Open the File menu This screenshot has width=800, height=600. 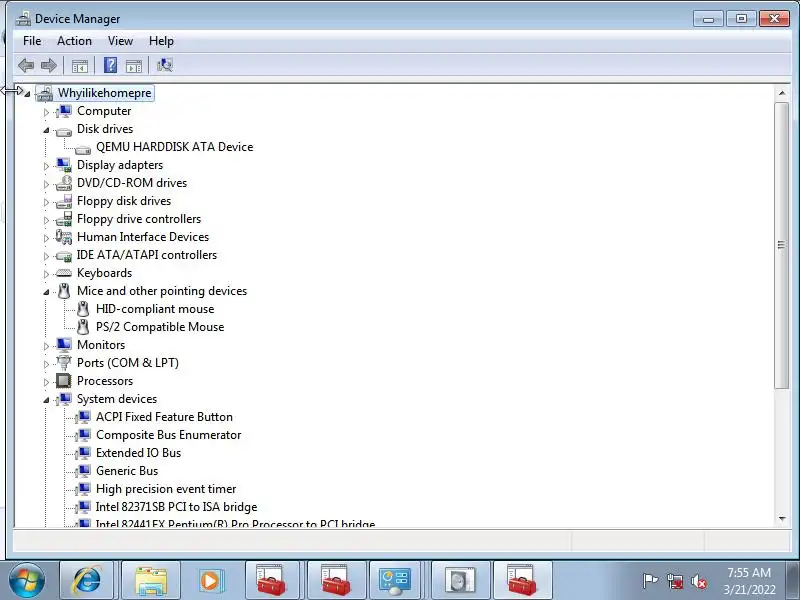tap(32, 41)
